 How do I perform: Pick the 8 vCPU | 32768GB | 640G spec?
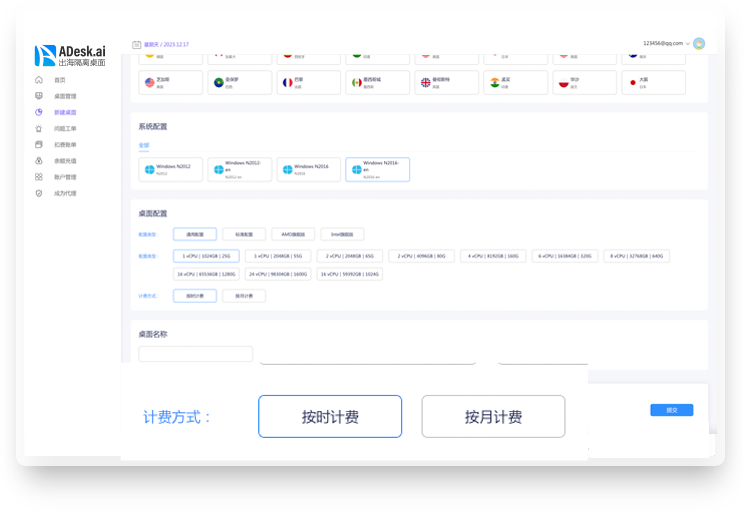coord(637,256)
